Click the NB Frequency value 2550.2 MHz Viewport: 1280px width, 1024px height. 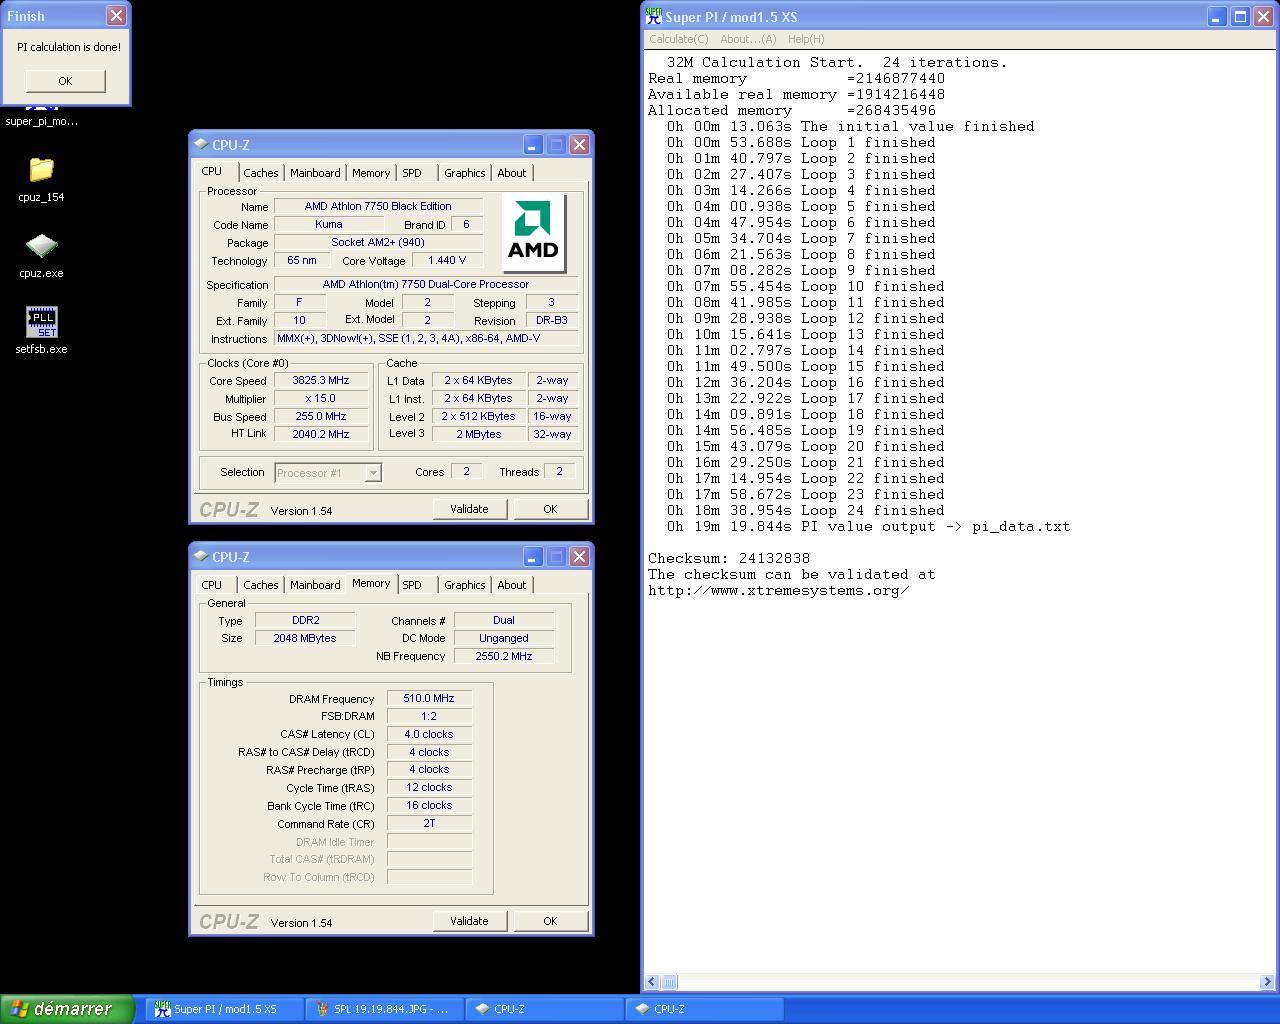pyautogui.click(x=504, y=657)
